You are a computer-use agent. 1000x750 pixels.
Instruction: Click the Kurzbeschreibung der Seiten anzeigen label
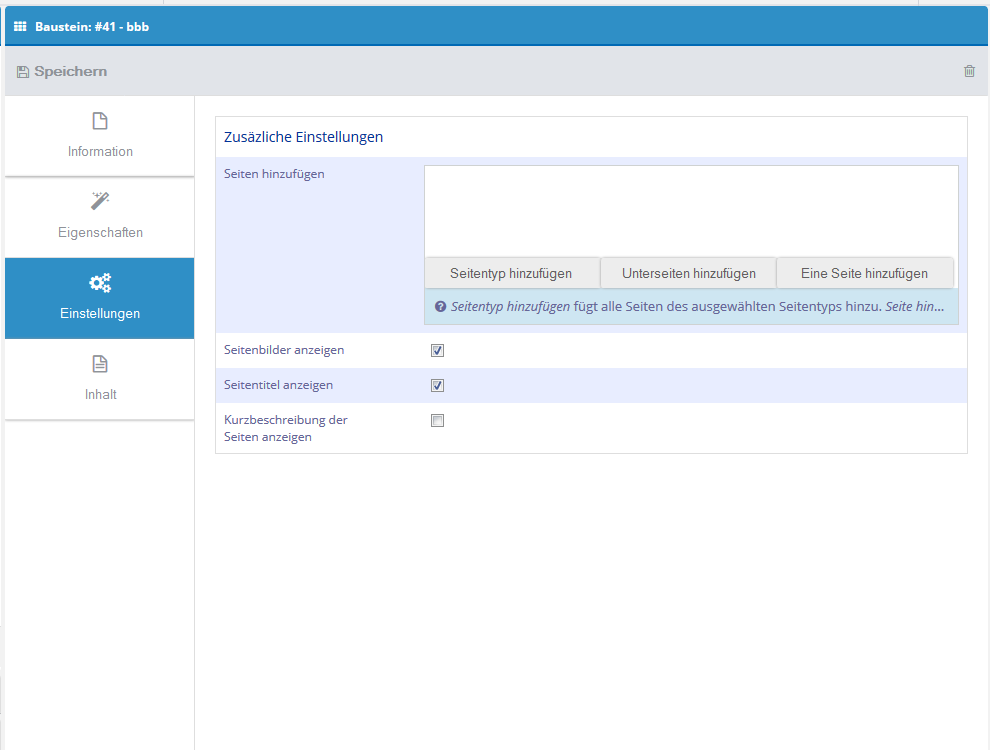coord(286,428)
